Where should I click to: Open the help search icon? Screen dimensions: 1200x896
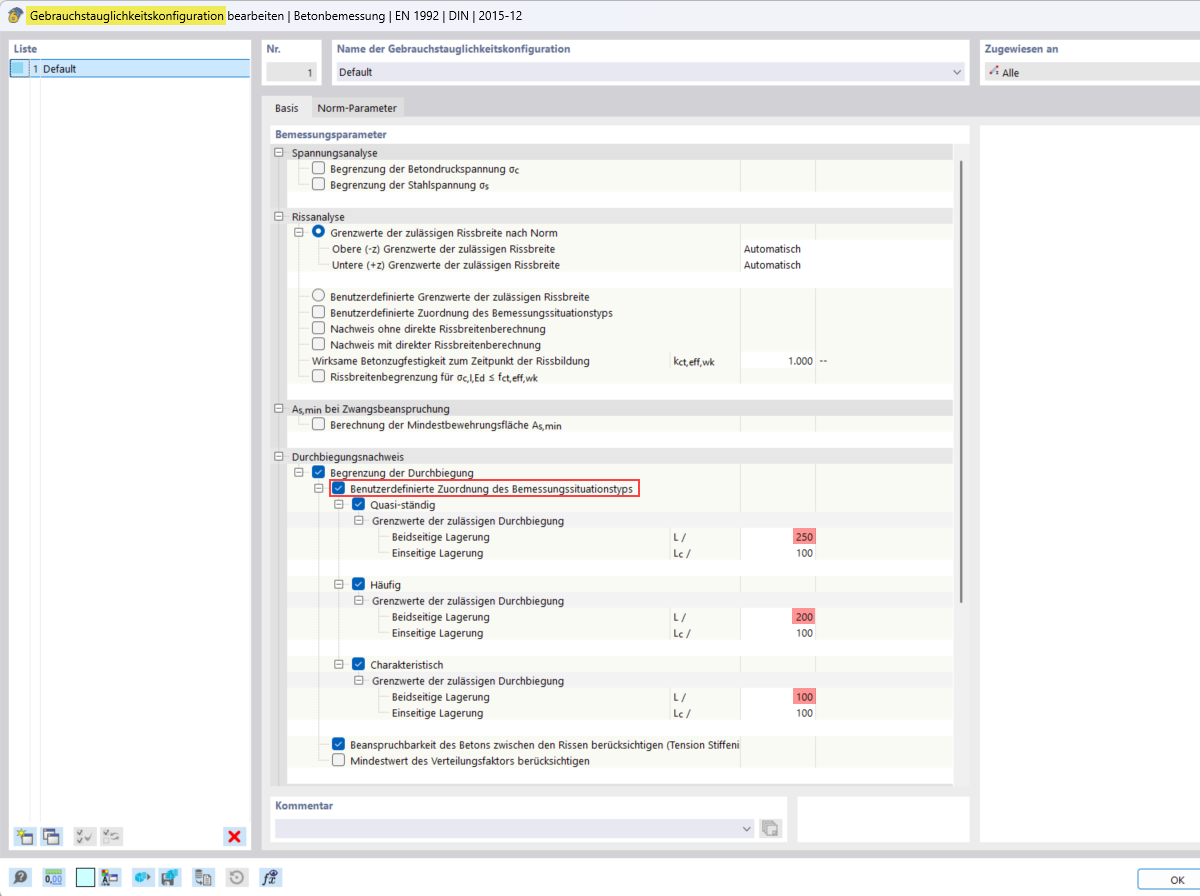click(x=21, y=878)
